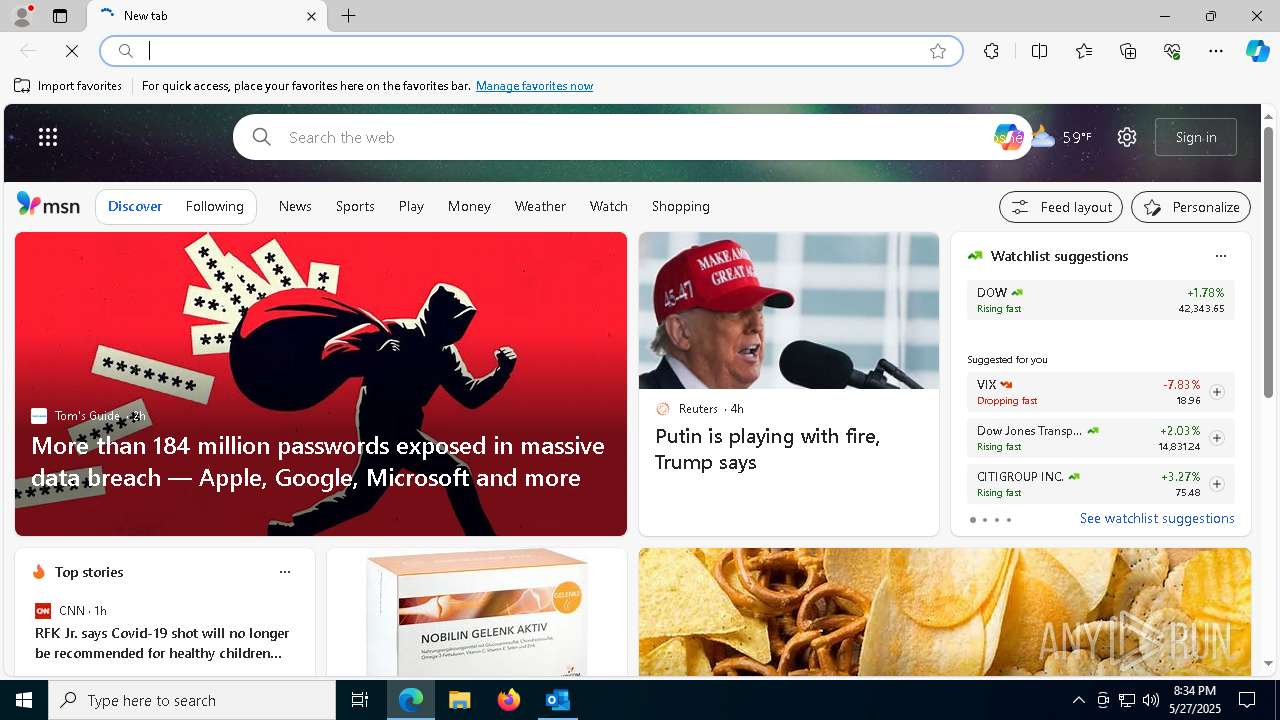
Task: Open the Play section
Action: [x=411, y=206]
